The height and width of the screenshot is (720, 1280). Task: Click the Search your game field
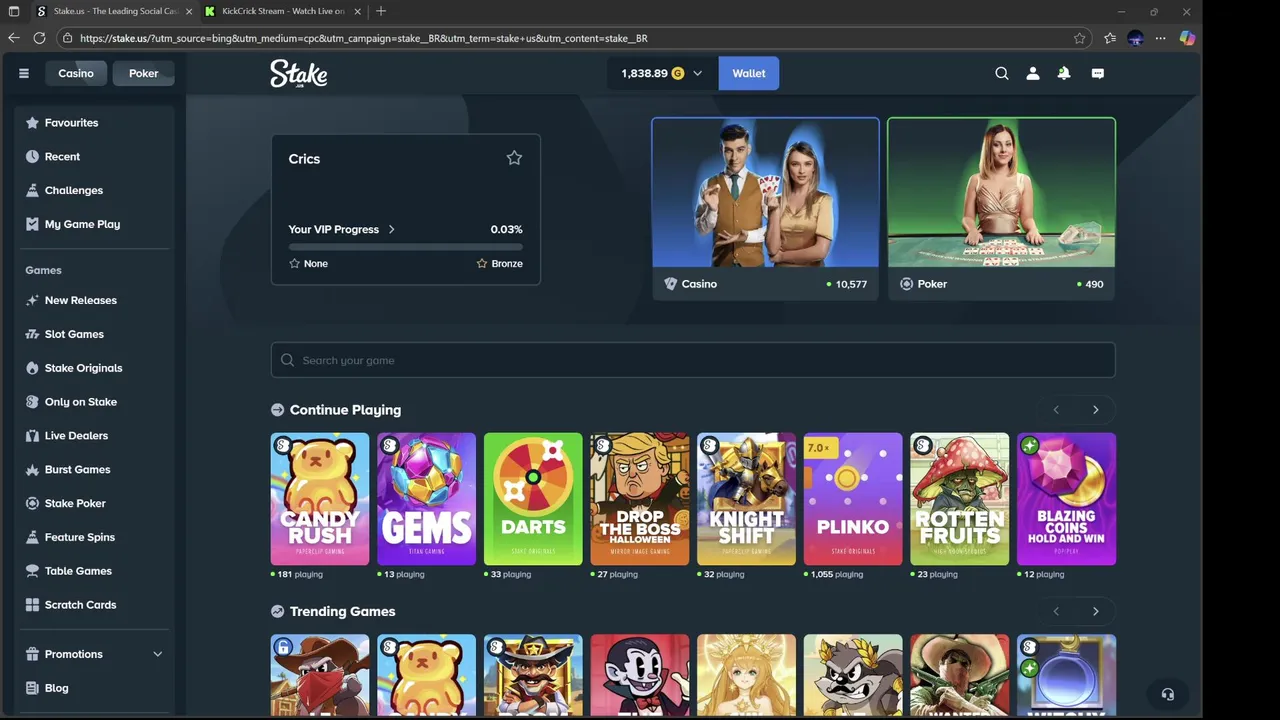click(693, 360)
